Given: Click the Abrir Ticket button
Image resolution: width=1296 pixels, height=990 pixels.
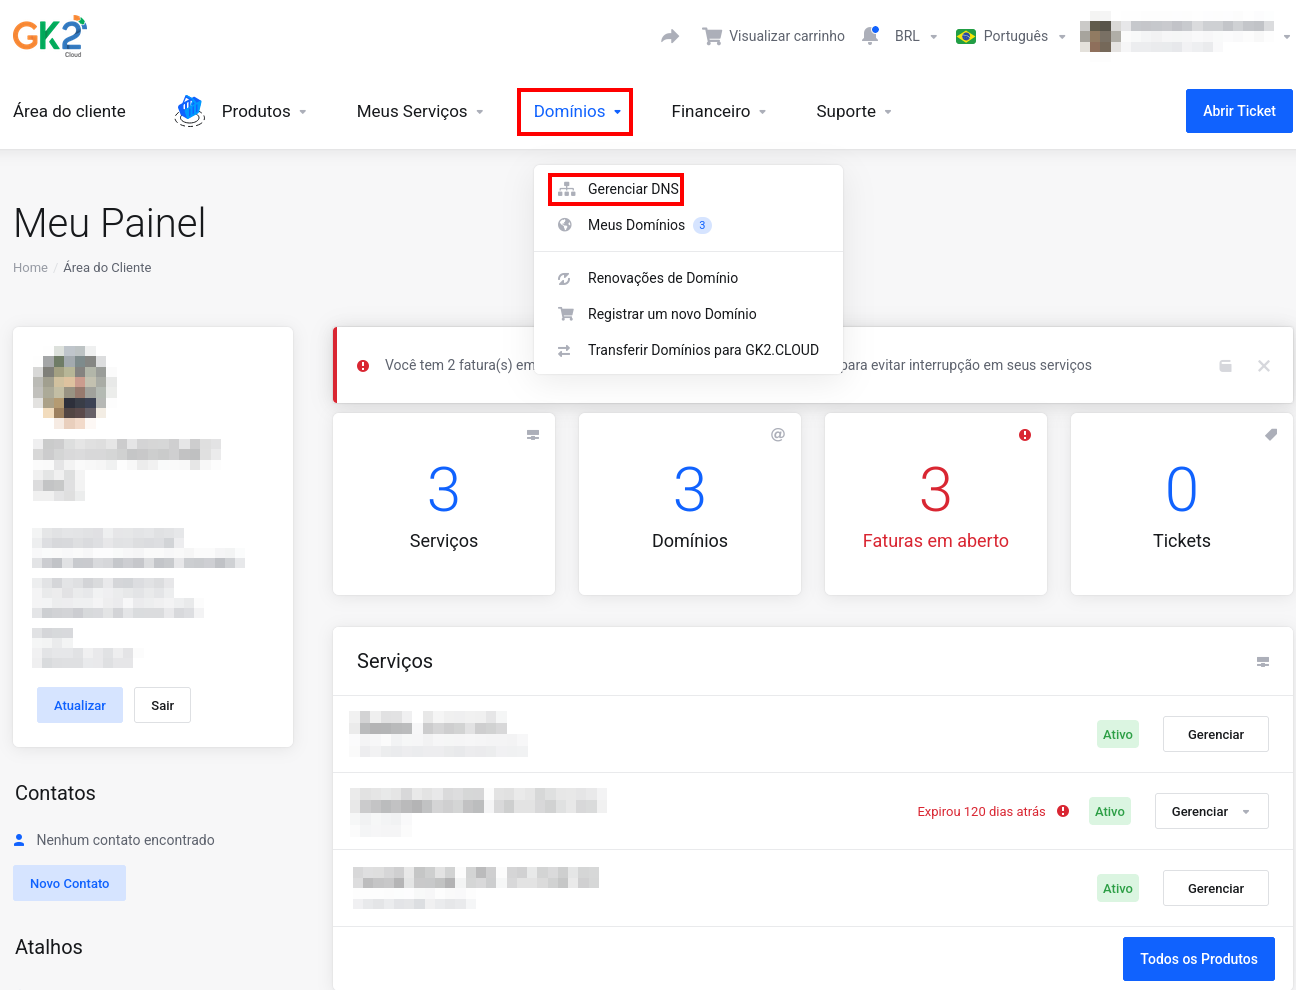Looking at the screenshot, I should coord(1239,111).
